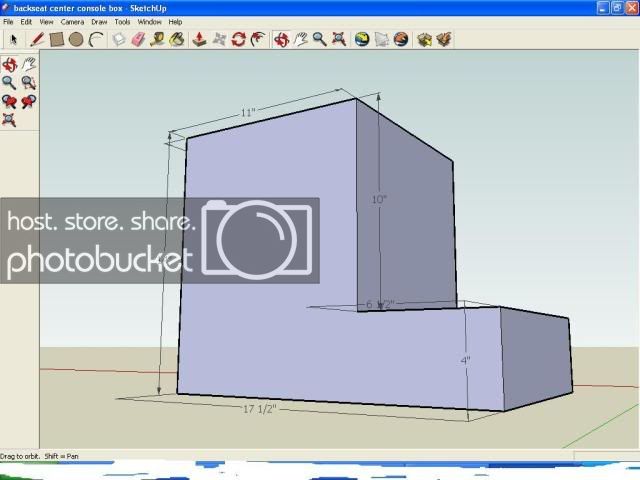Screen dimensions: 640x480
Task: Activate the Push/Pull tool
Action: click(199, 40)
